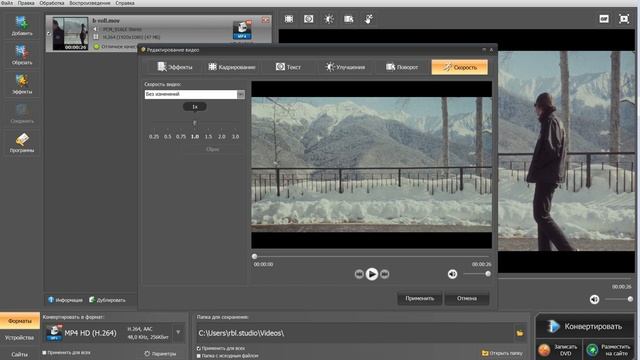The height and width of the screenshot is (360, 640).
Task: Open Эффекты in the left sidebar
Action: [x=22, y=84]
